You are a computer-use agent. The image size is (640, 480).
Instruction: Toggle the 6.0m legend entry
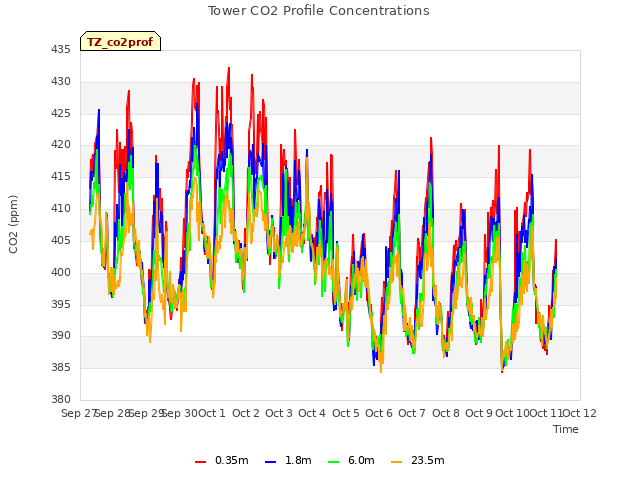click(x=351, y=460)
